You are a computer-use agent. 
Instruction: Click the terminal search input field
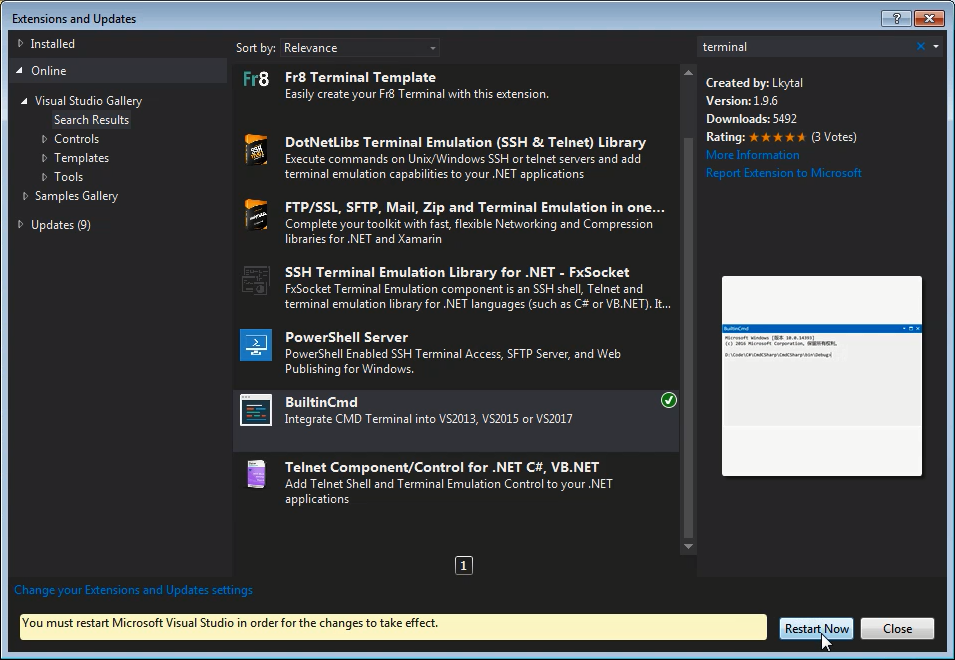[806, 47]
